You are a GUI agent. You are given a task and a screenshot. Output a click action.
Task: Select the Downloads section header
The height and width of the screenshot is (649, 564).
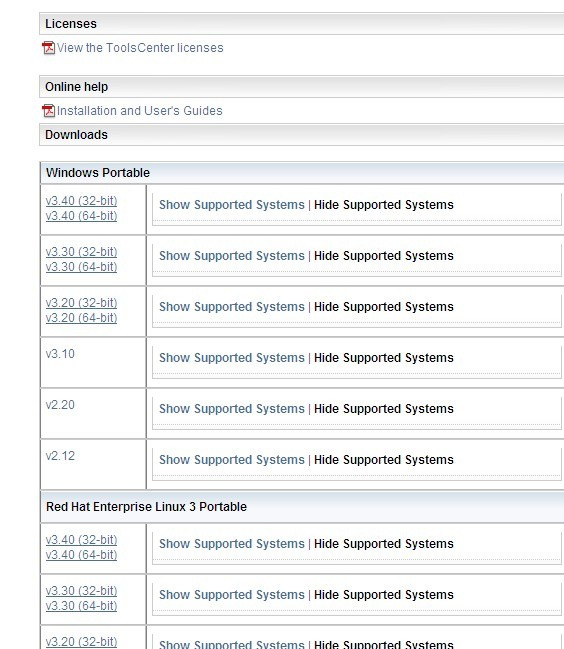[x=302, y=135]
